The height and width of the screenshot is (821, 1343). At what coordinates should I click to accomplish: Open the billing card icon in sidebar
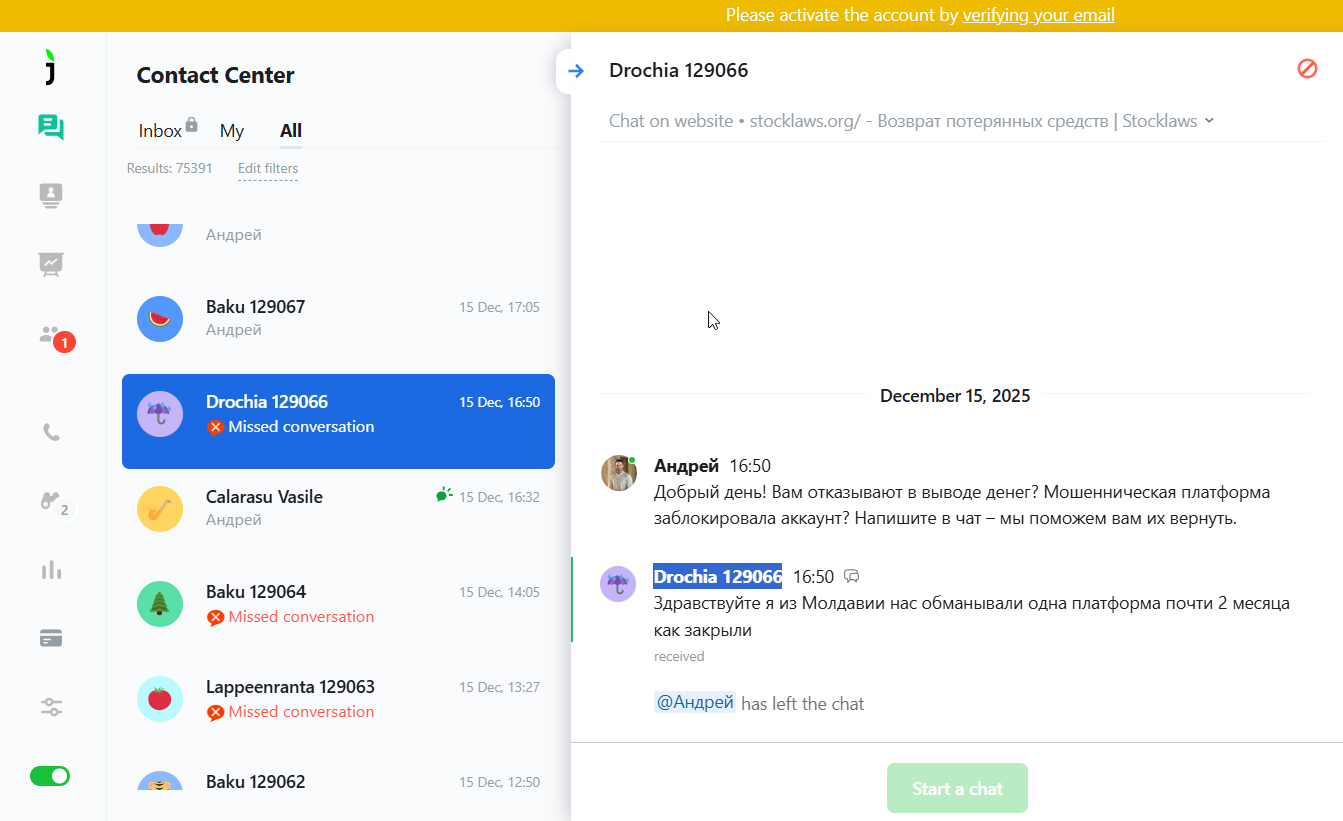(x=51, y=638)
